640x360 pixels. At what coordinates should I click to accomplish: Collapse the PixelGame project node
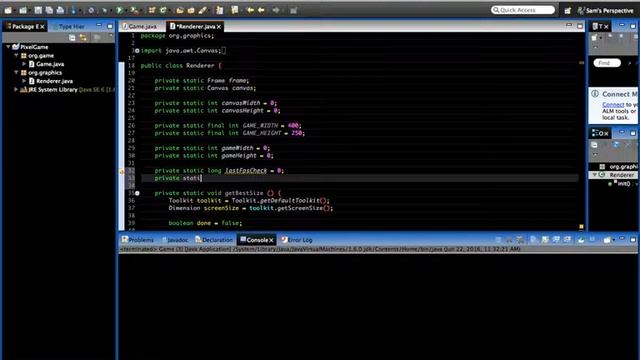click(x=8, y=47)
